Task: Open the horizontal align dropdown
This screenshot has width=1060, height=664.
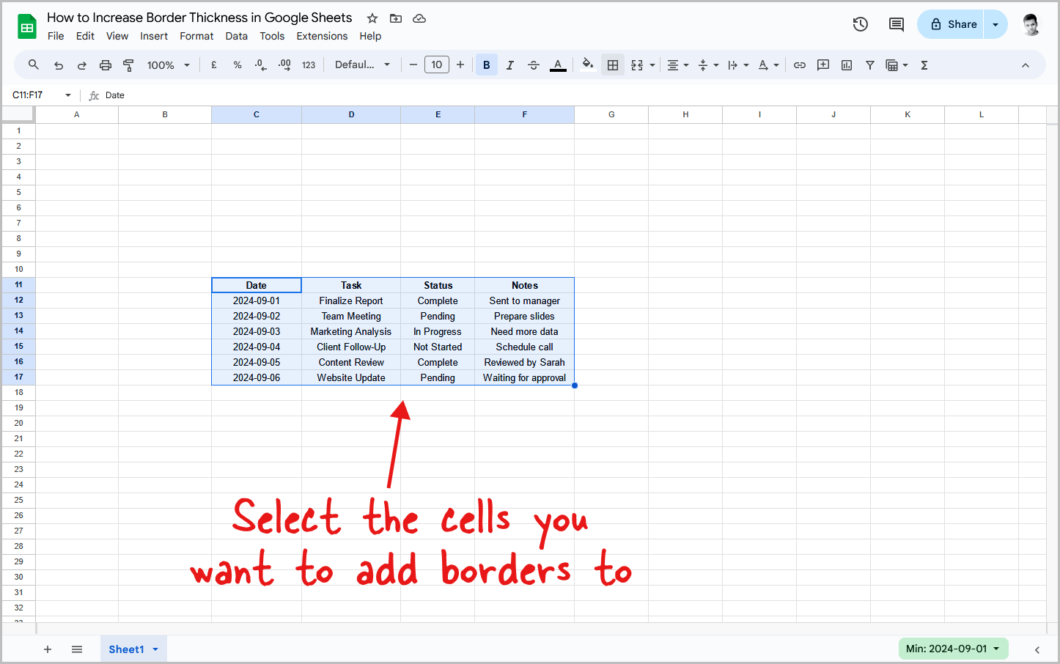Action: click(x=677, y=65)
